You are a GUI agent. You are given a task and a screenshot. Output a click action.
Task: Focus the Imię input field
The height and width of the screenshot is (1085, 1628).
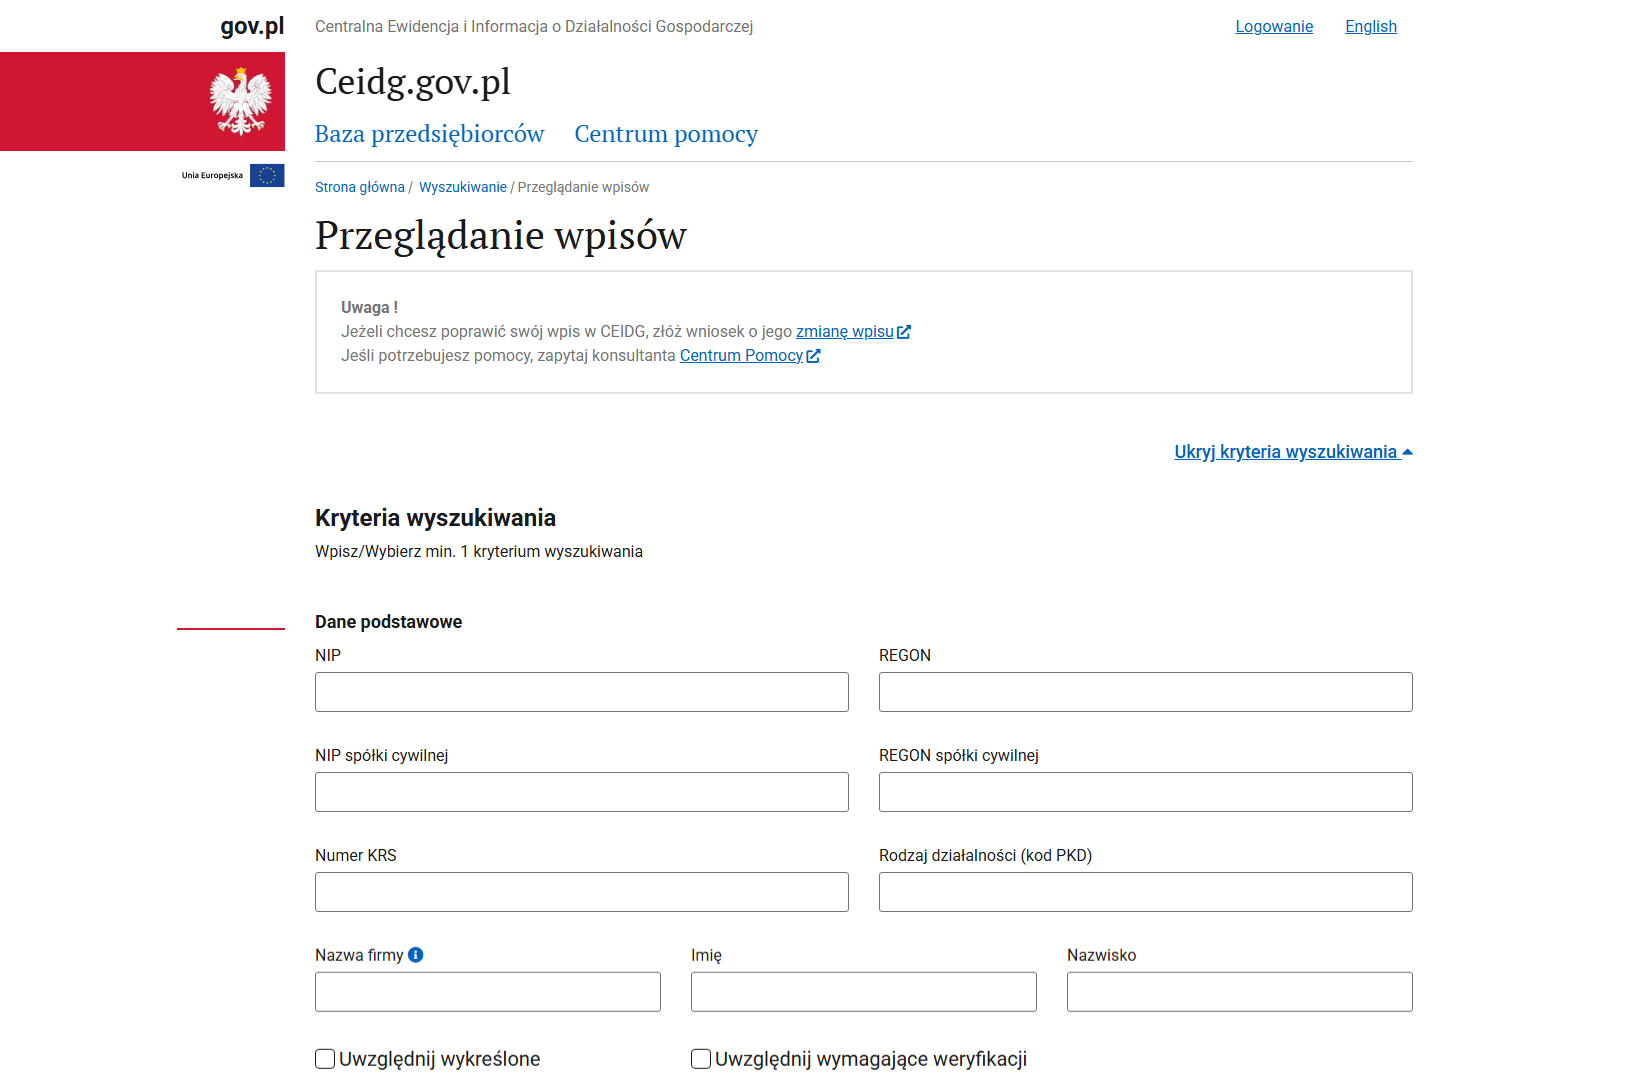864,992
